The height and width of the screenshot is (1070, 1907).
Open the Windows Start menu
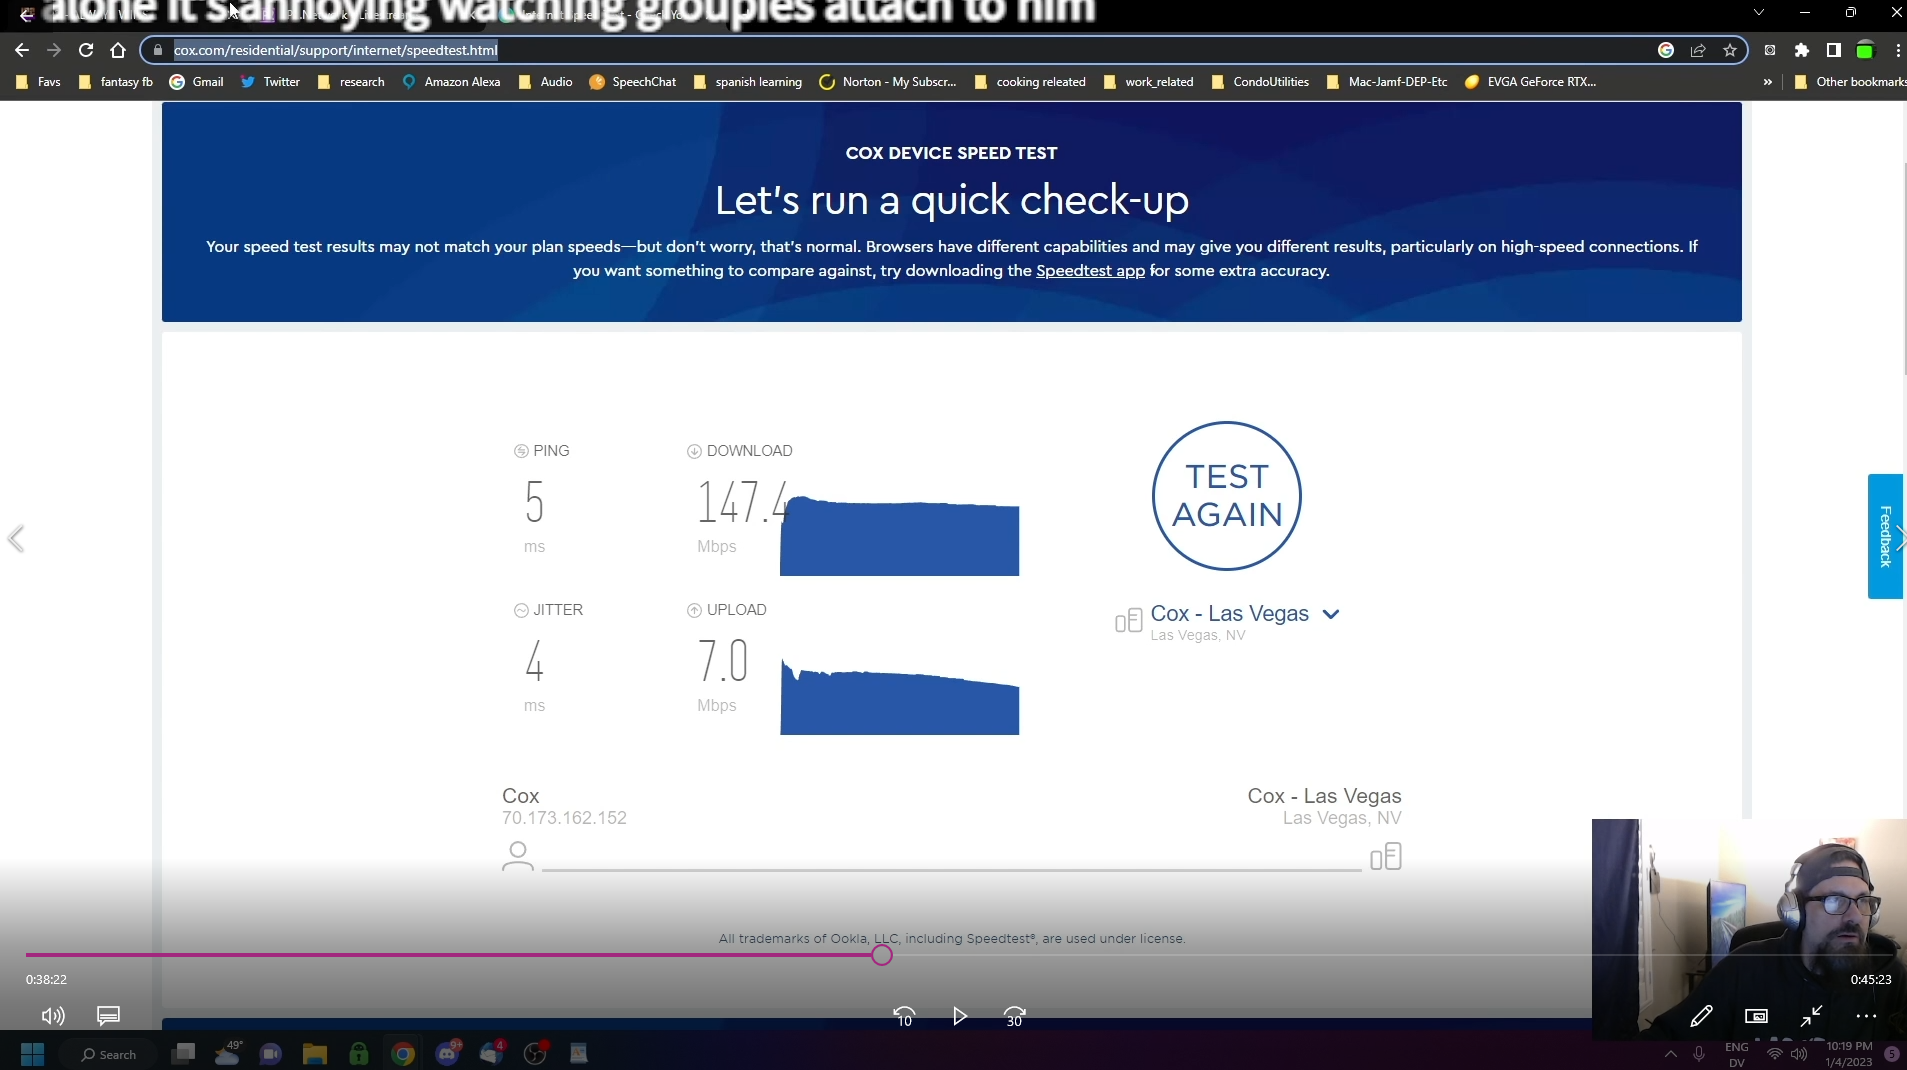33,1054
